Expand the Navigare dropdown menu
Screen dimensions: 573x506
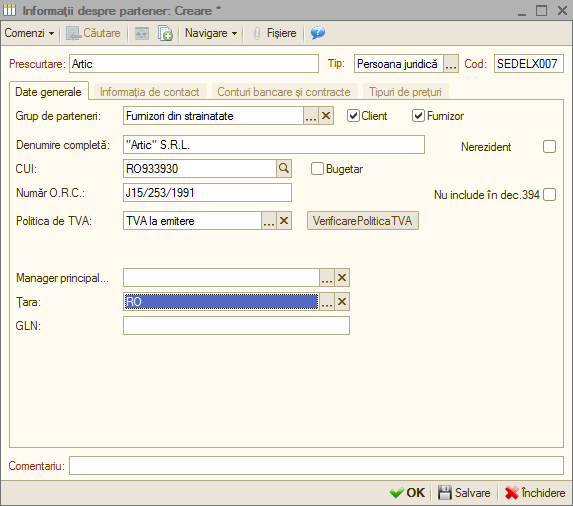(211, 33)
